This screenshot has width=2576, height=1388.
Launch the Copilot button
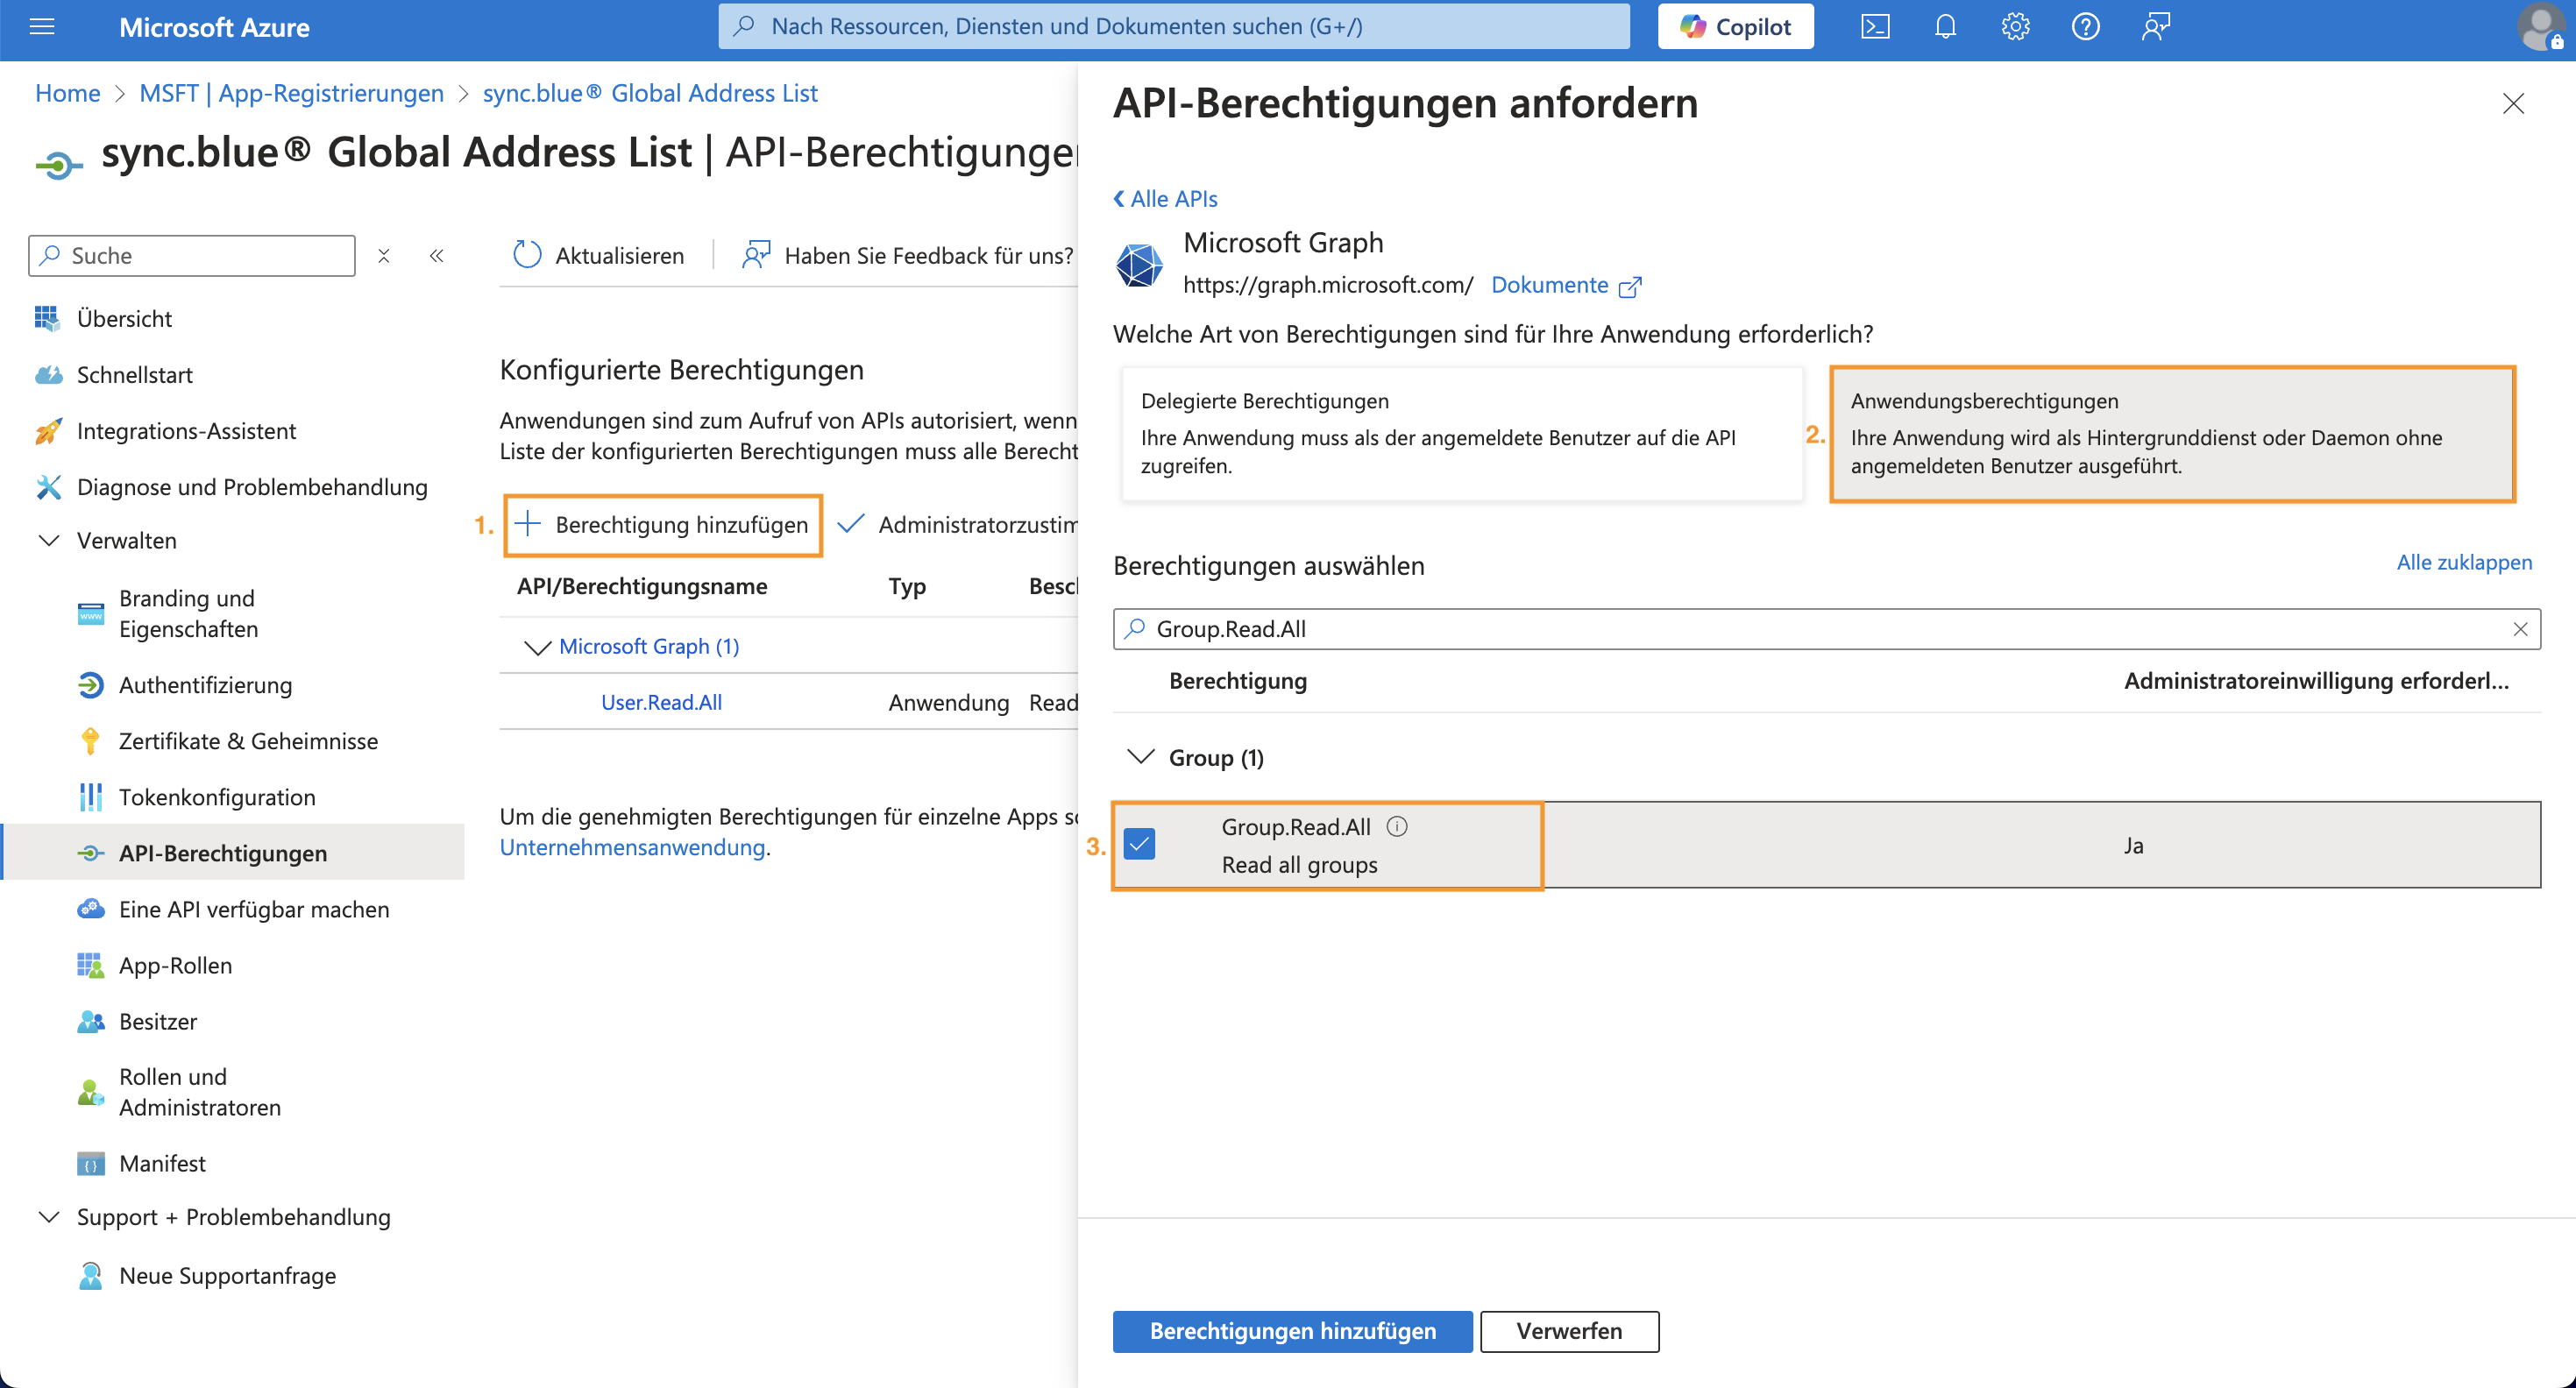1735,27
